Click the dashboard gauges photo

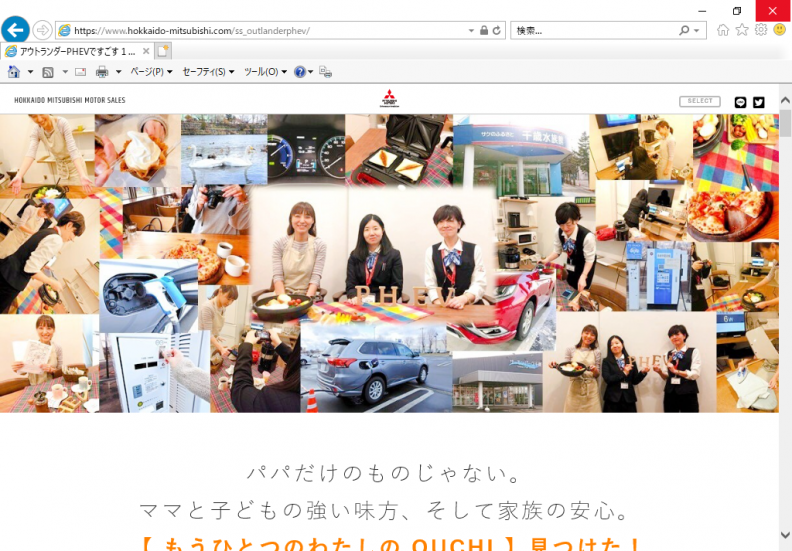pos(306,149)
